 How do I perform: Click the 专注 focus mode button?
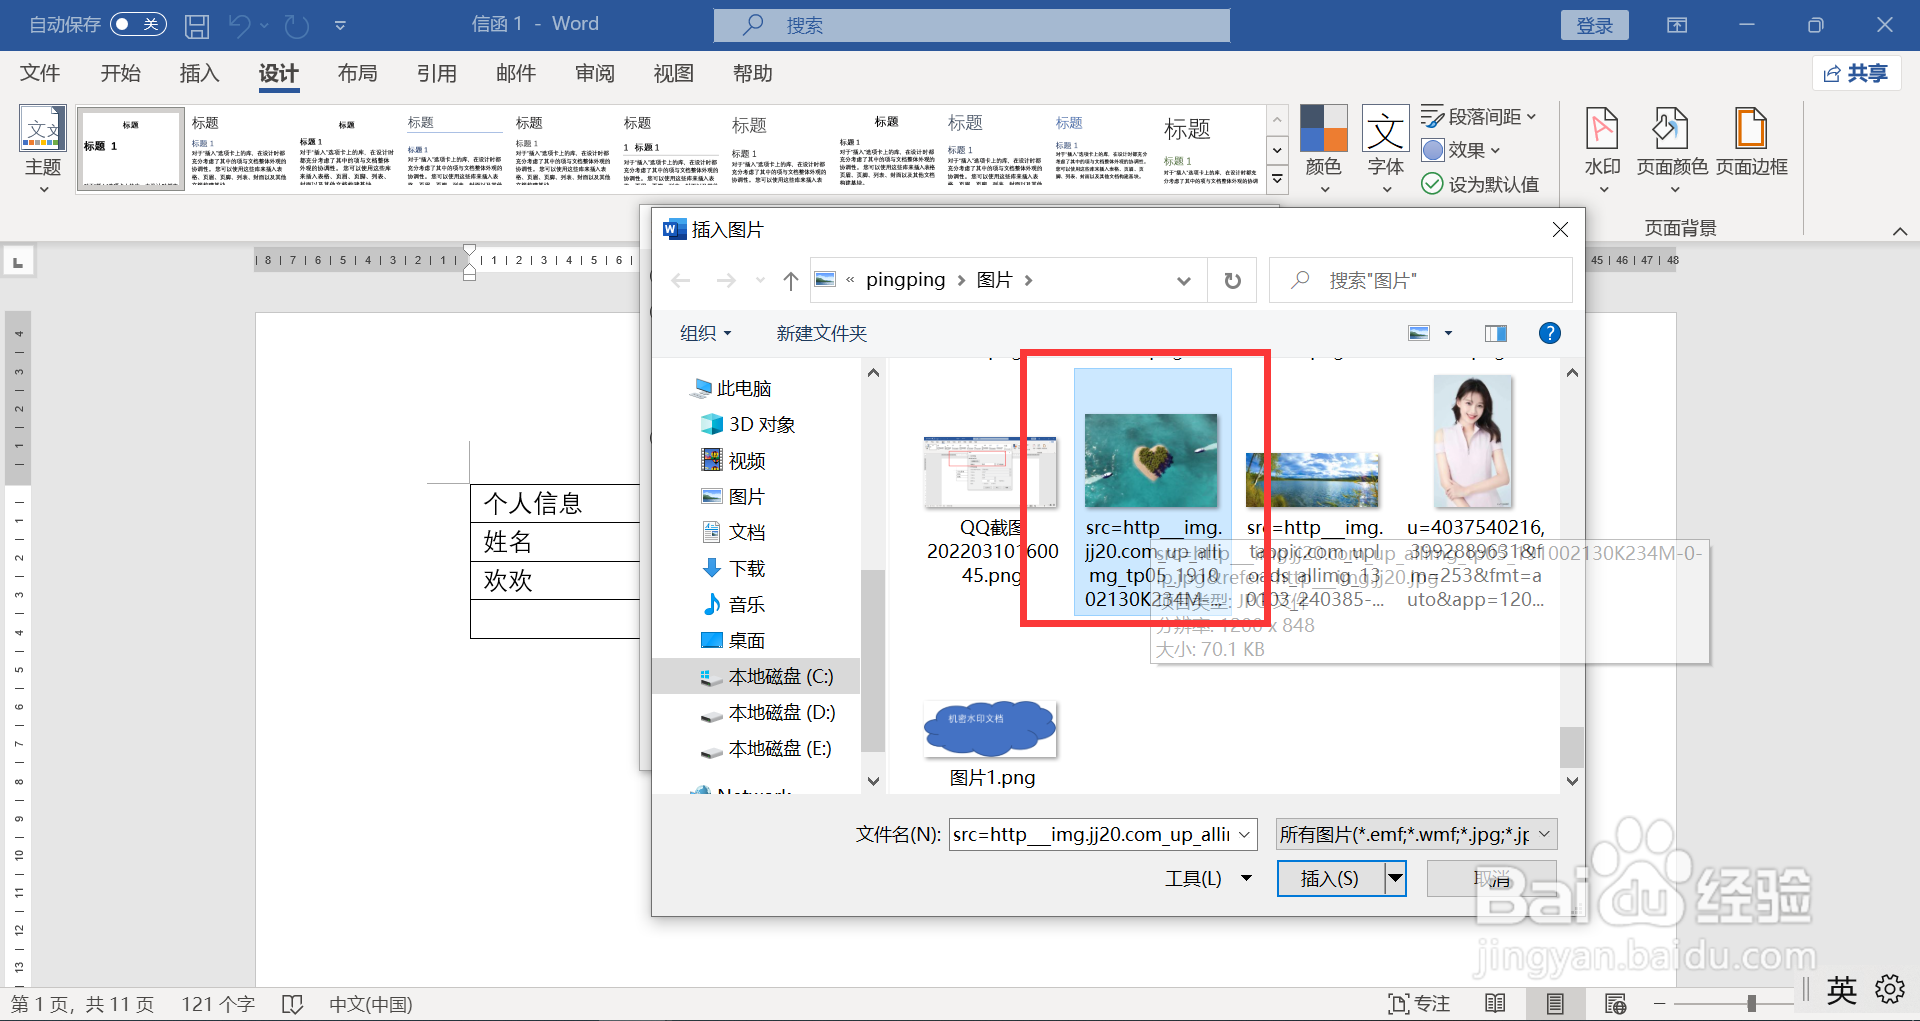pos(1419,1003)
